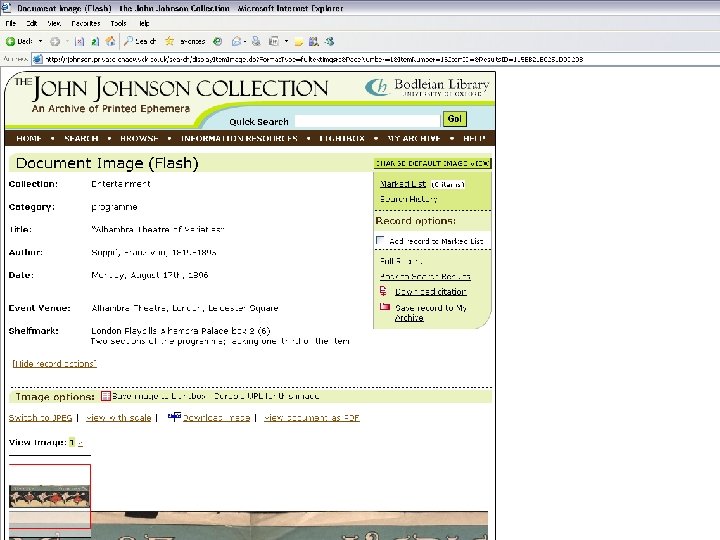
Task: Open the Search History link
Action: pyautogui.click(x=408, y=199)
